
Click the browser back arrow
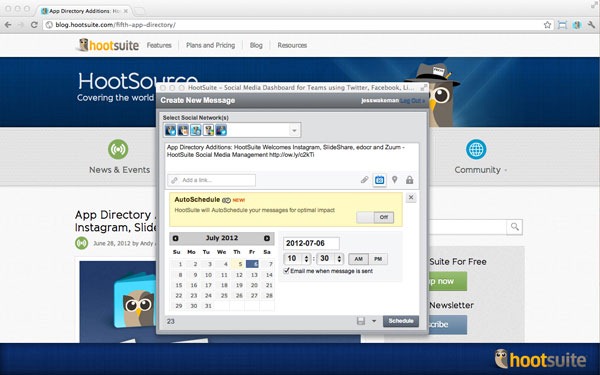(x=8, y=25)
